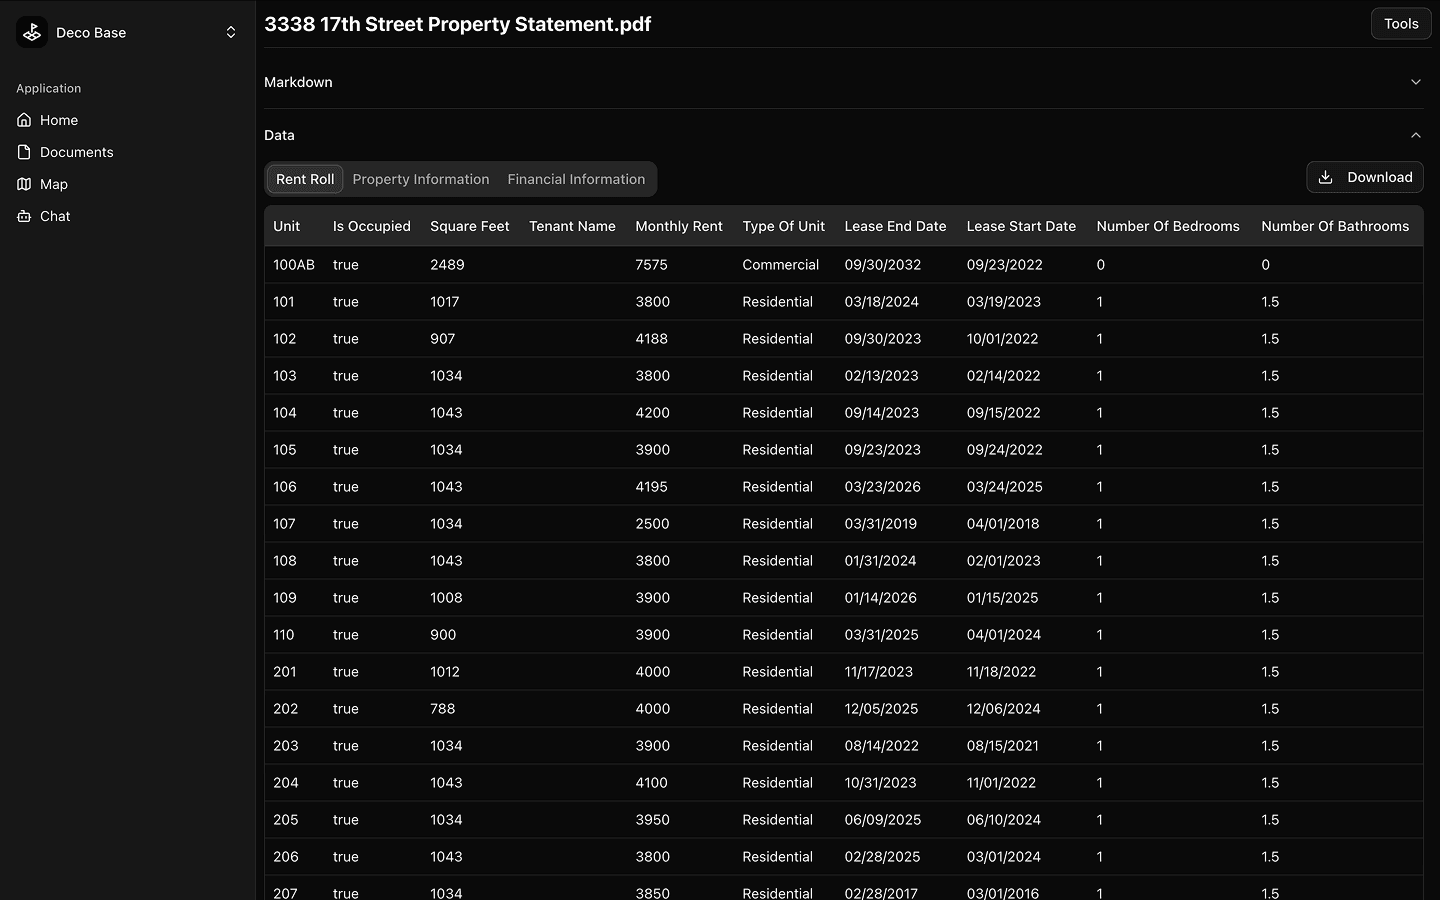This screenshot has height=900, width=1440.
Task: Click lease end date 09/30/2032
Action: (882, 265)
